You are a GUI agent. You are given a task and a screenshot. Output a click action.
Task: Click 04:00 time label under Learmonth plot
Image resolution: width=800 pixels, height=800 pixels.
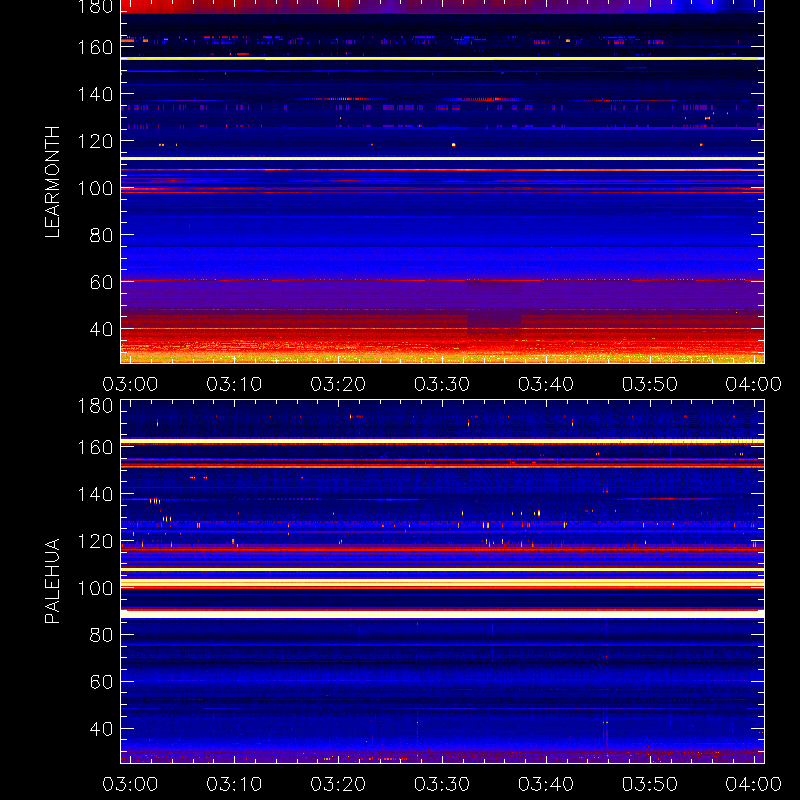pyautogui.click(x=754, y=384)
